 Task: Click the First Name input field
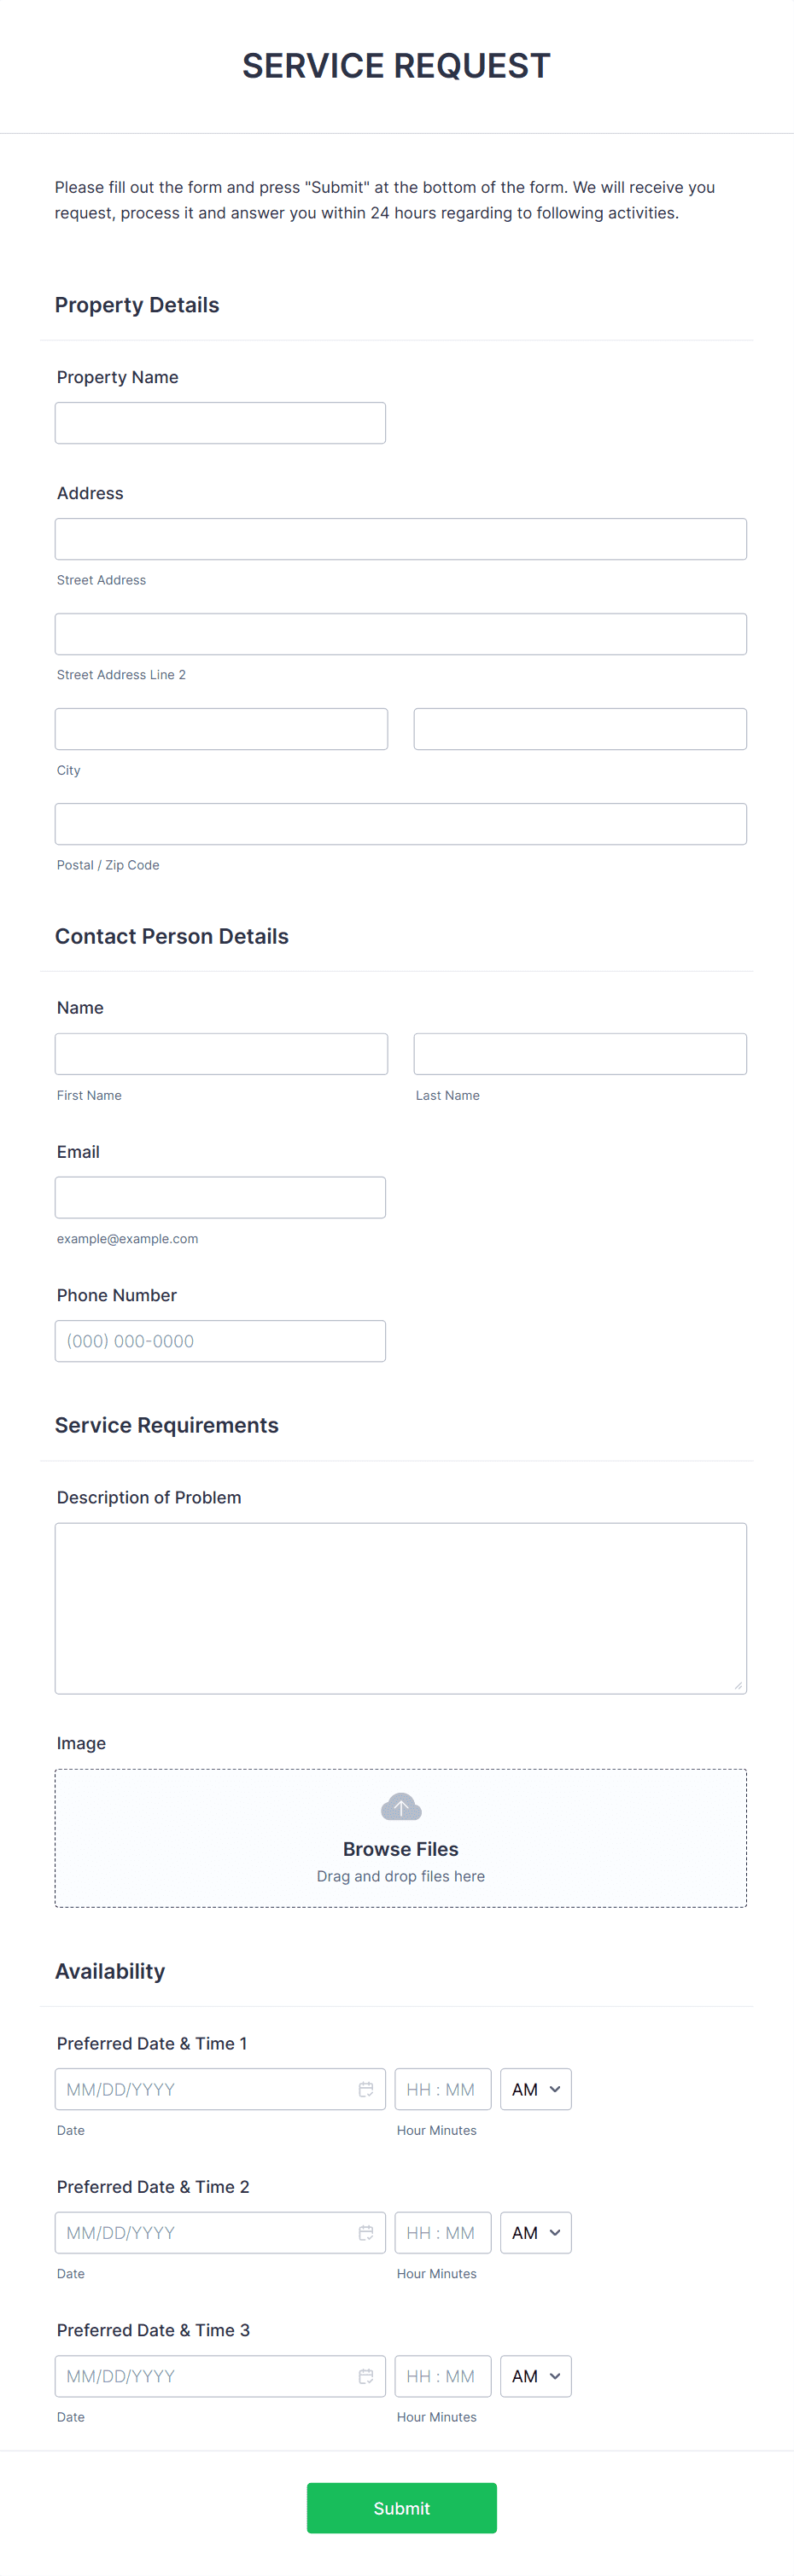[x=221, y=1053]
